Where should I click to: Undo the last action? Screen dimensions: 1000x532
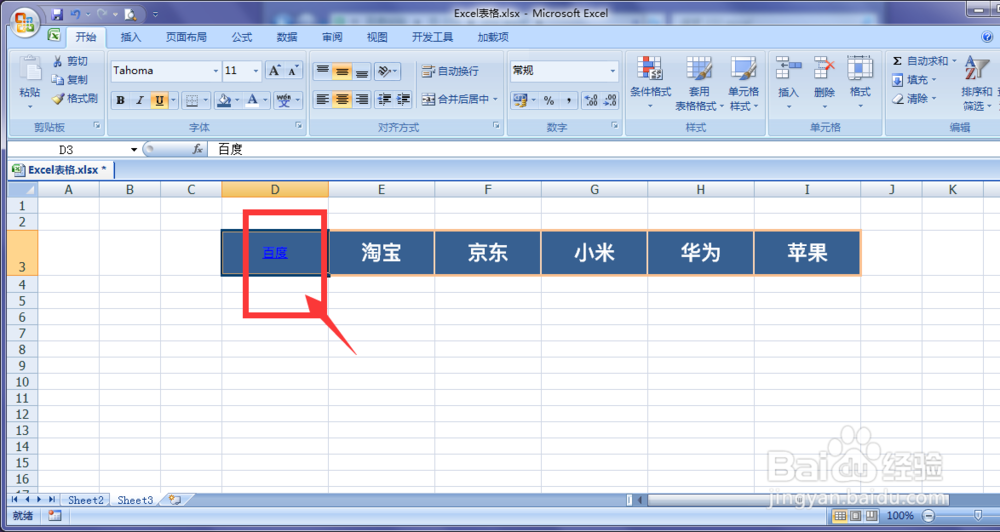coord(76,13)
